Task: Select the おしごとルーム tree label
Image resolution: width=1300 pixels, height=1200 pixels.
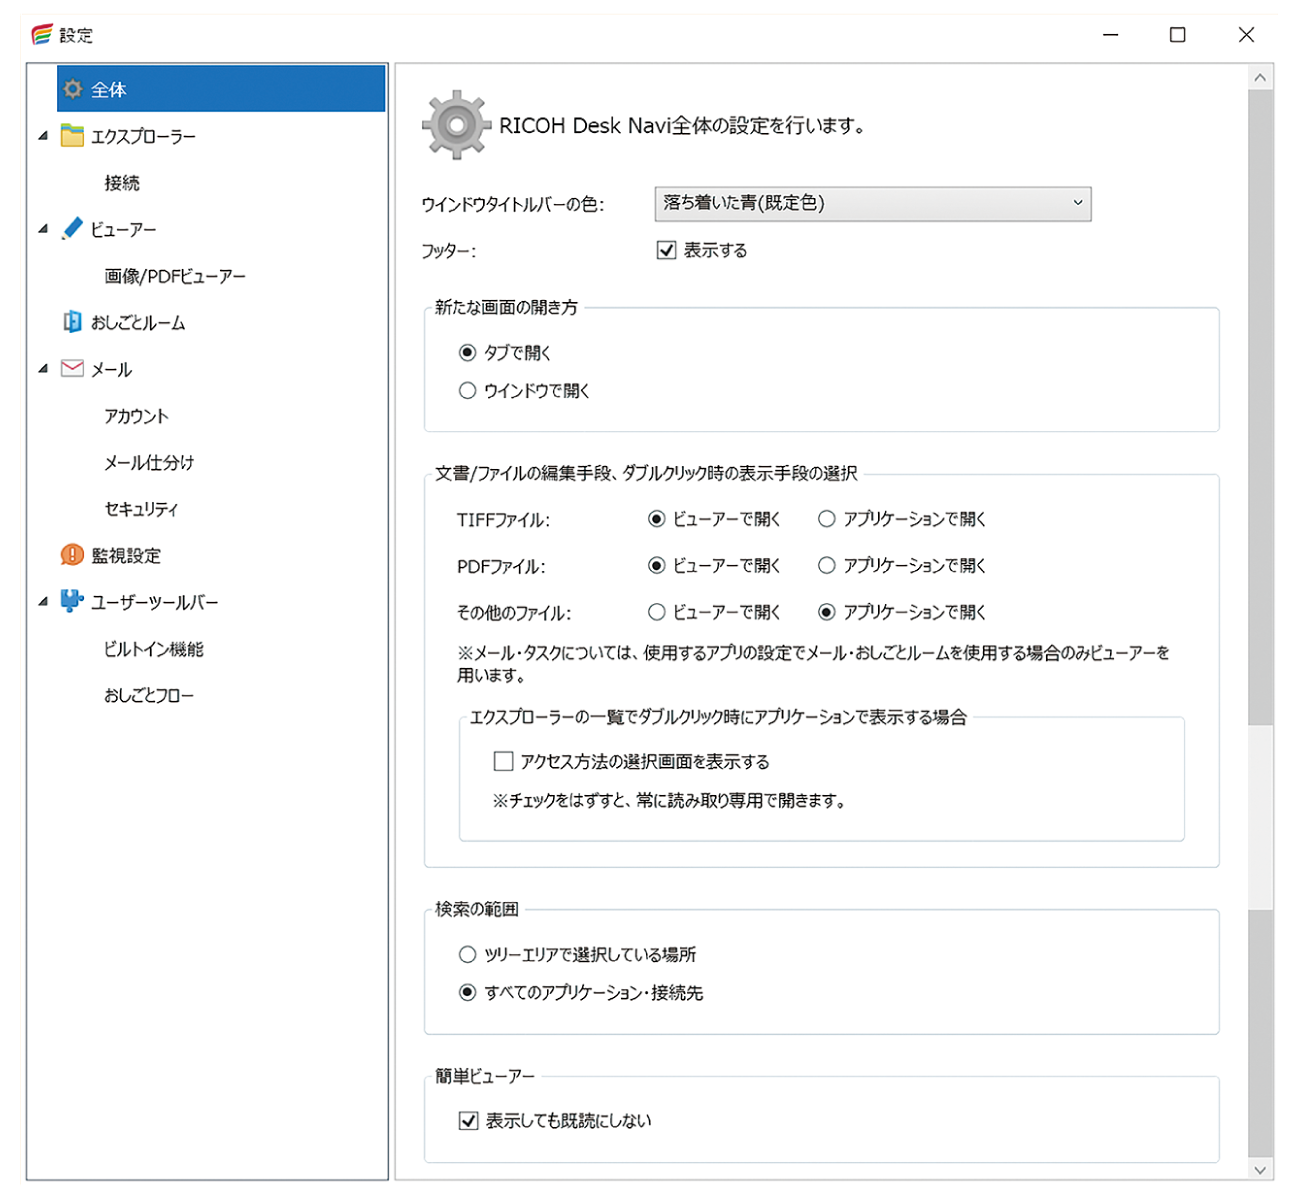Action: tap(138, 323)
